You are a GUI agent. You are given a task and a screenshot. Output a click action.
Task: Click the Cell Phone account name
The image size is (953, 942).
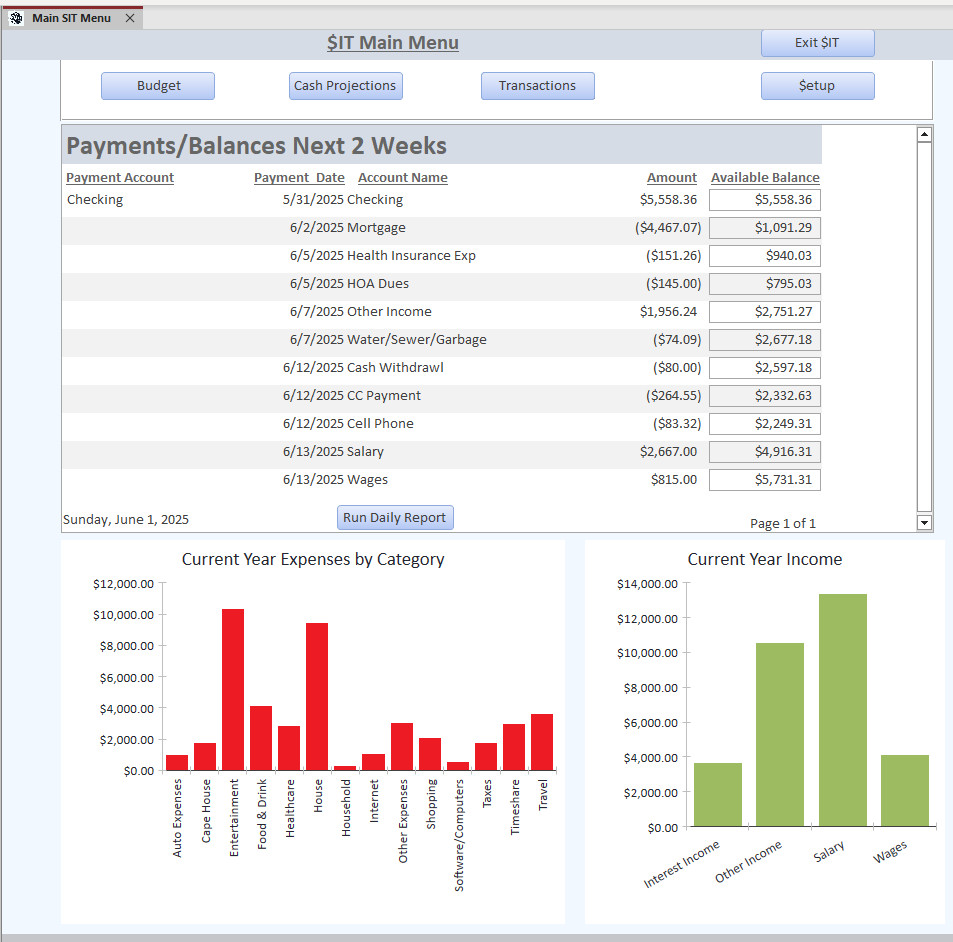tap(380, 424)
